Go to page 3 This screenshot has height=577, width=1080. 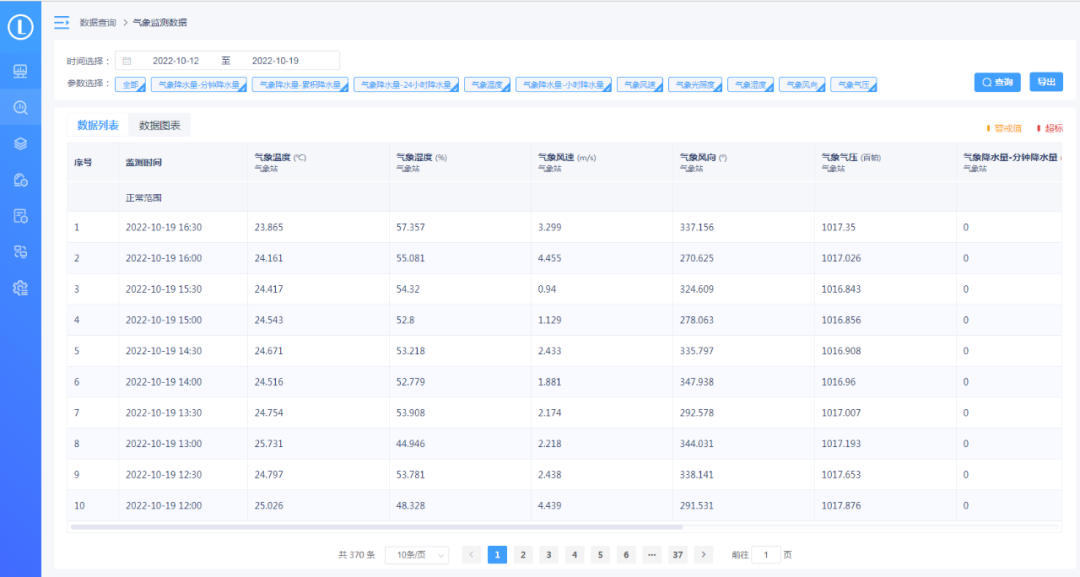click(x=549, y=554)
